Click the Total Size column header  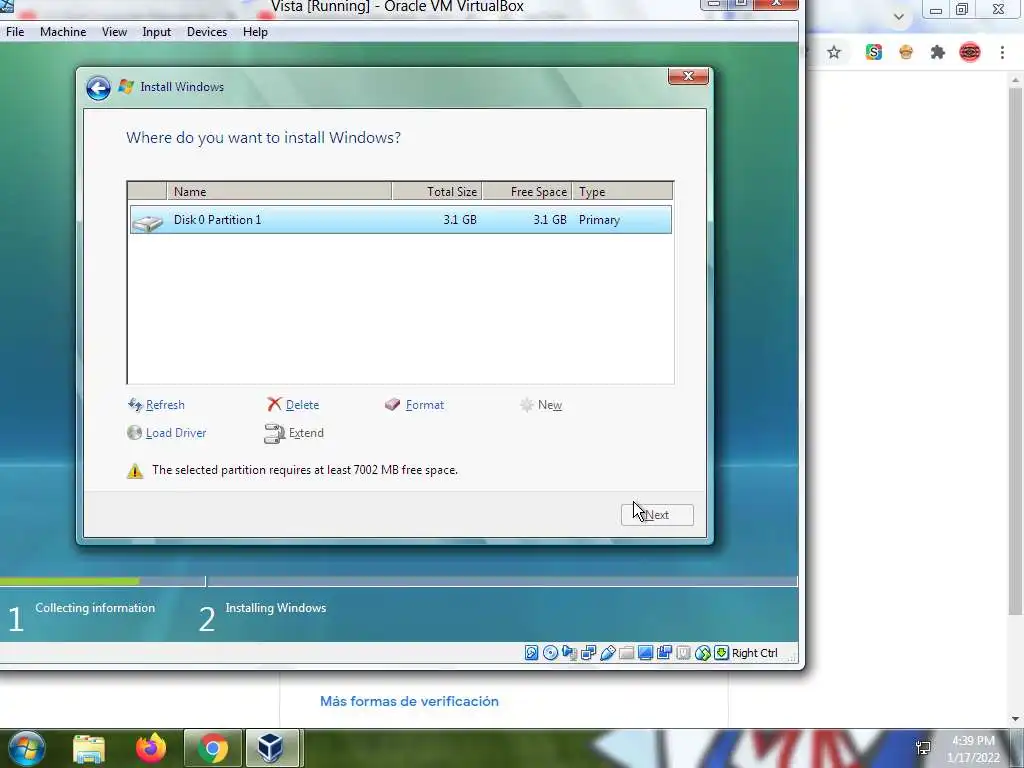coord(437,191)
